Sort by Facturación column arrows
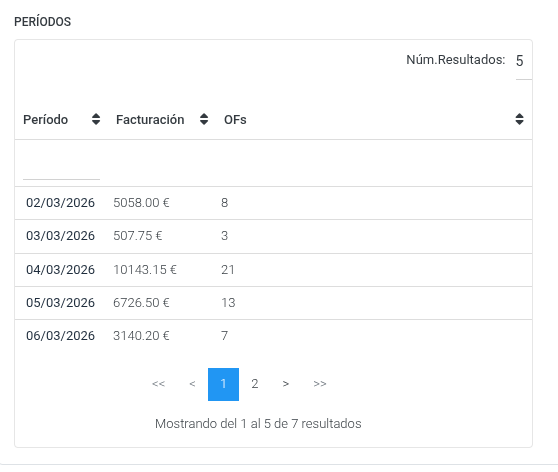Viewport: 558px width, 472px height. [x=204, y=119]
